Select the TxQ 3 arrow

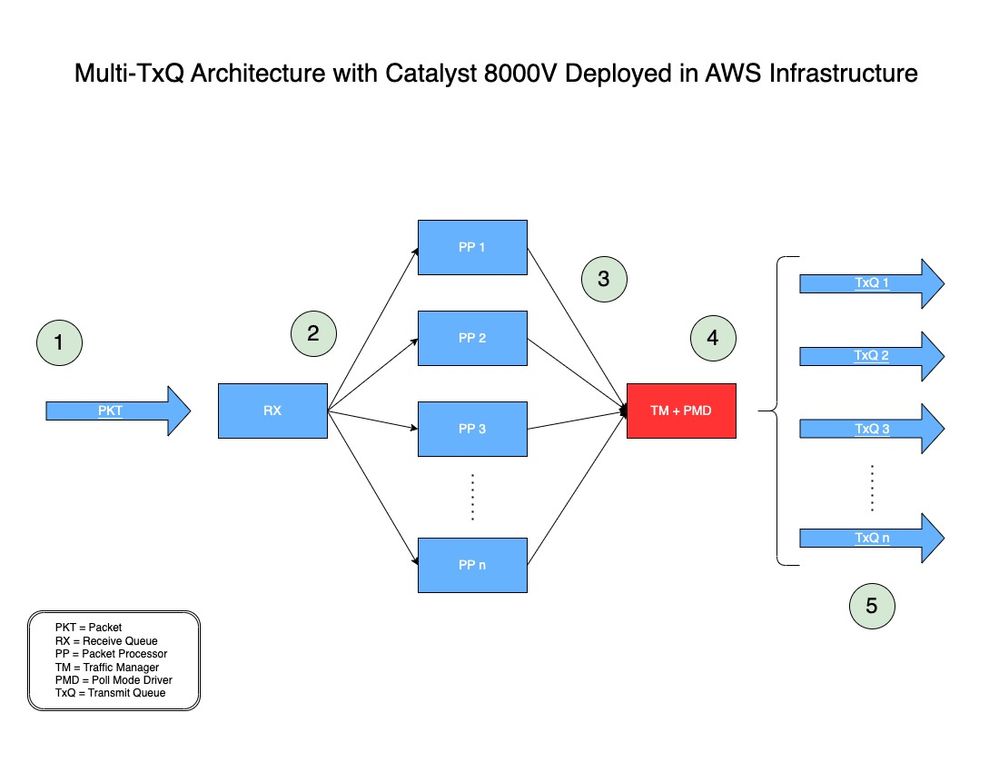pos(872,429)
